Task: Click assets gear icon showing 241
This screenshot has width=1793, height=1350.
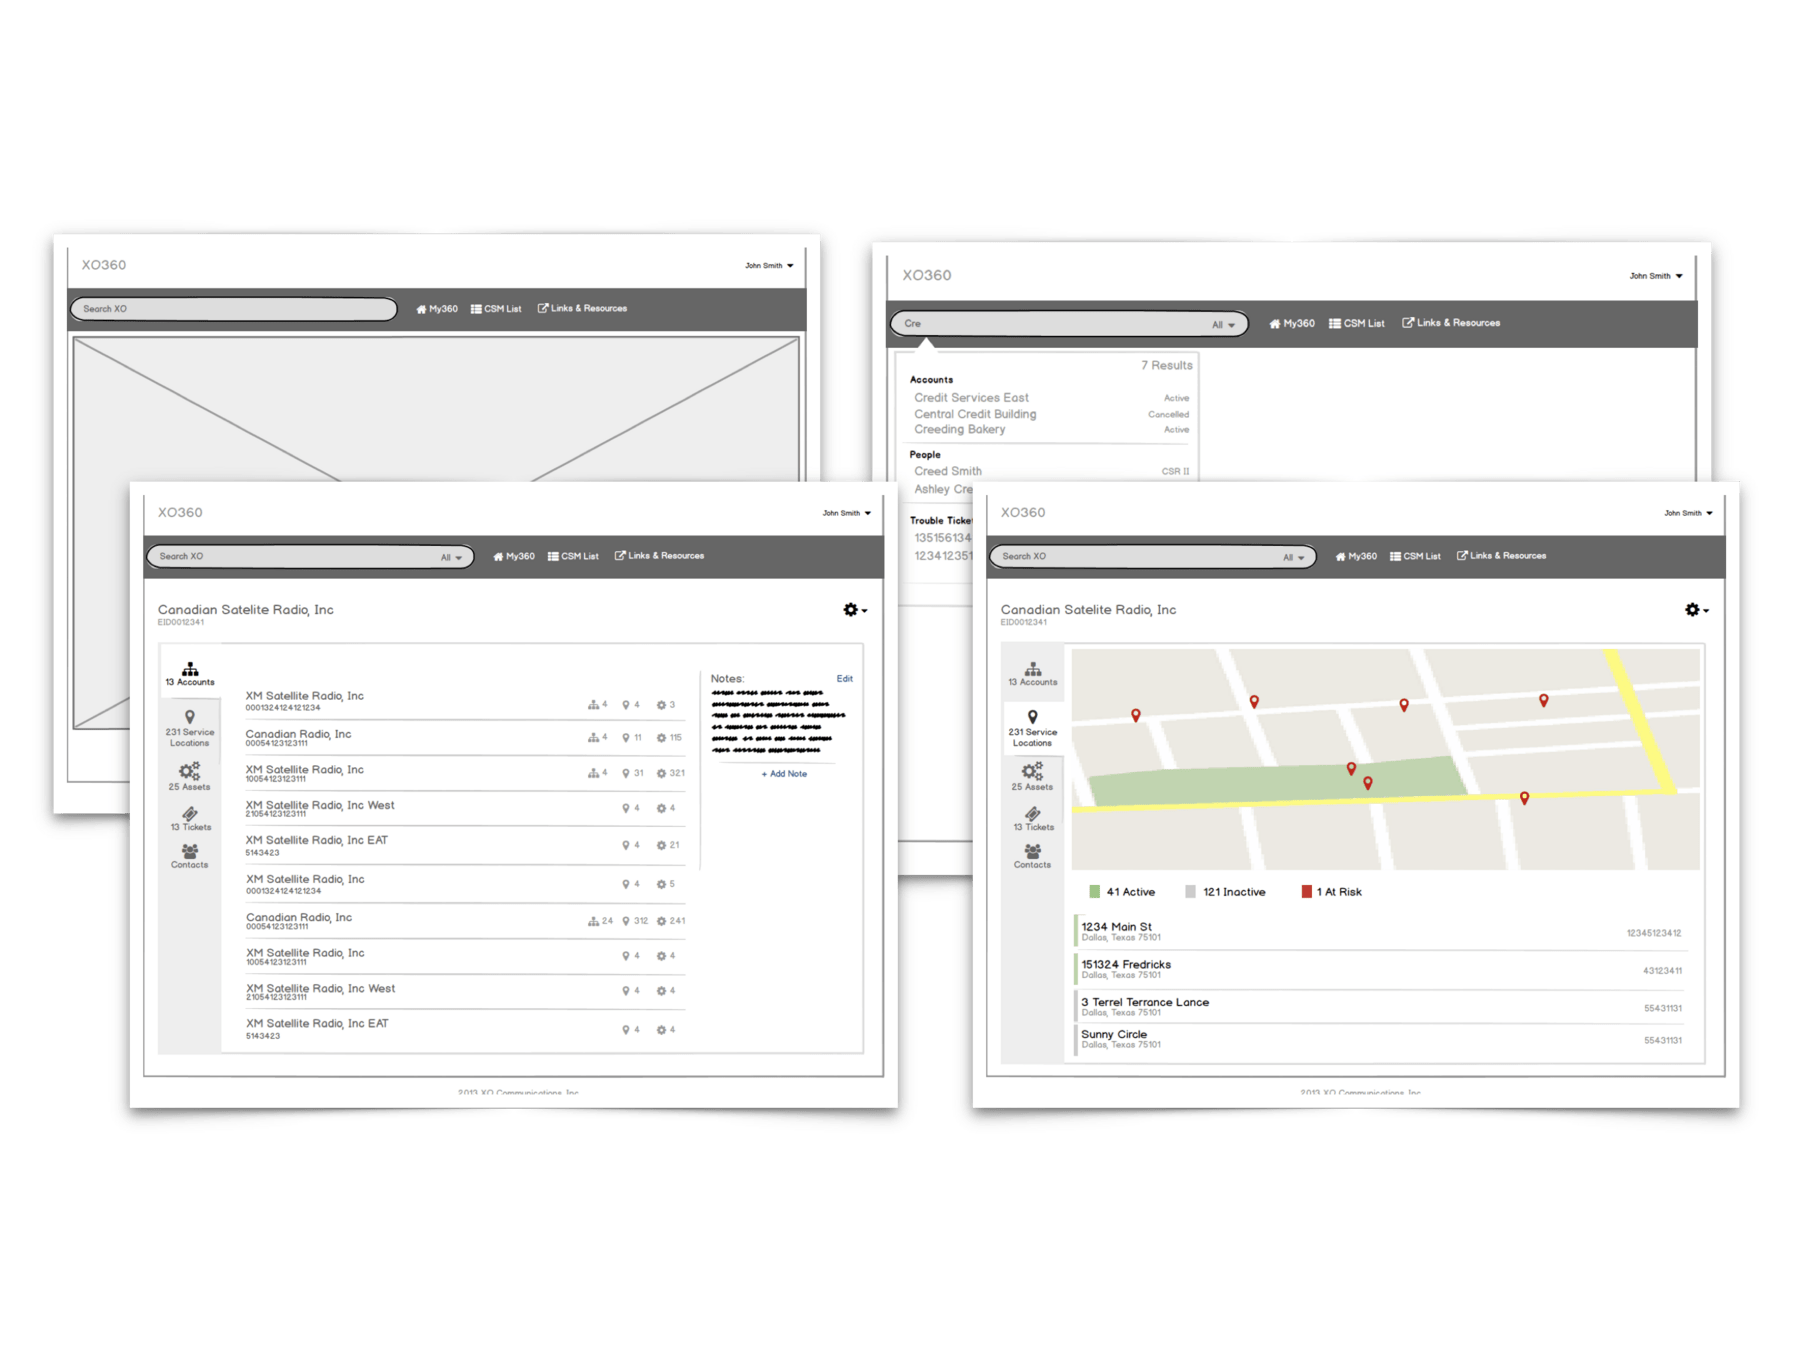Action: click(x=661, y=921)
